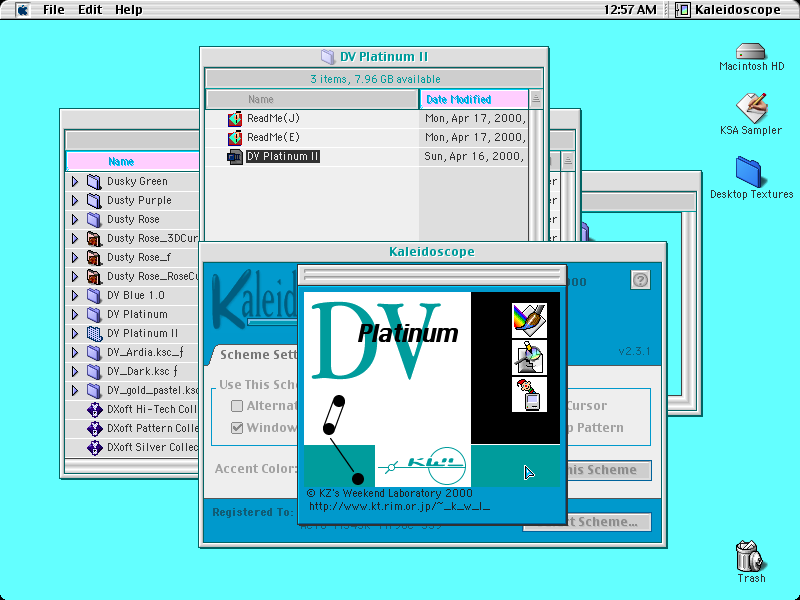Expand the Dusty Rose_3DCur folder
The image size is (800, 600).
tap(75, 238)
